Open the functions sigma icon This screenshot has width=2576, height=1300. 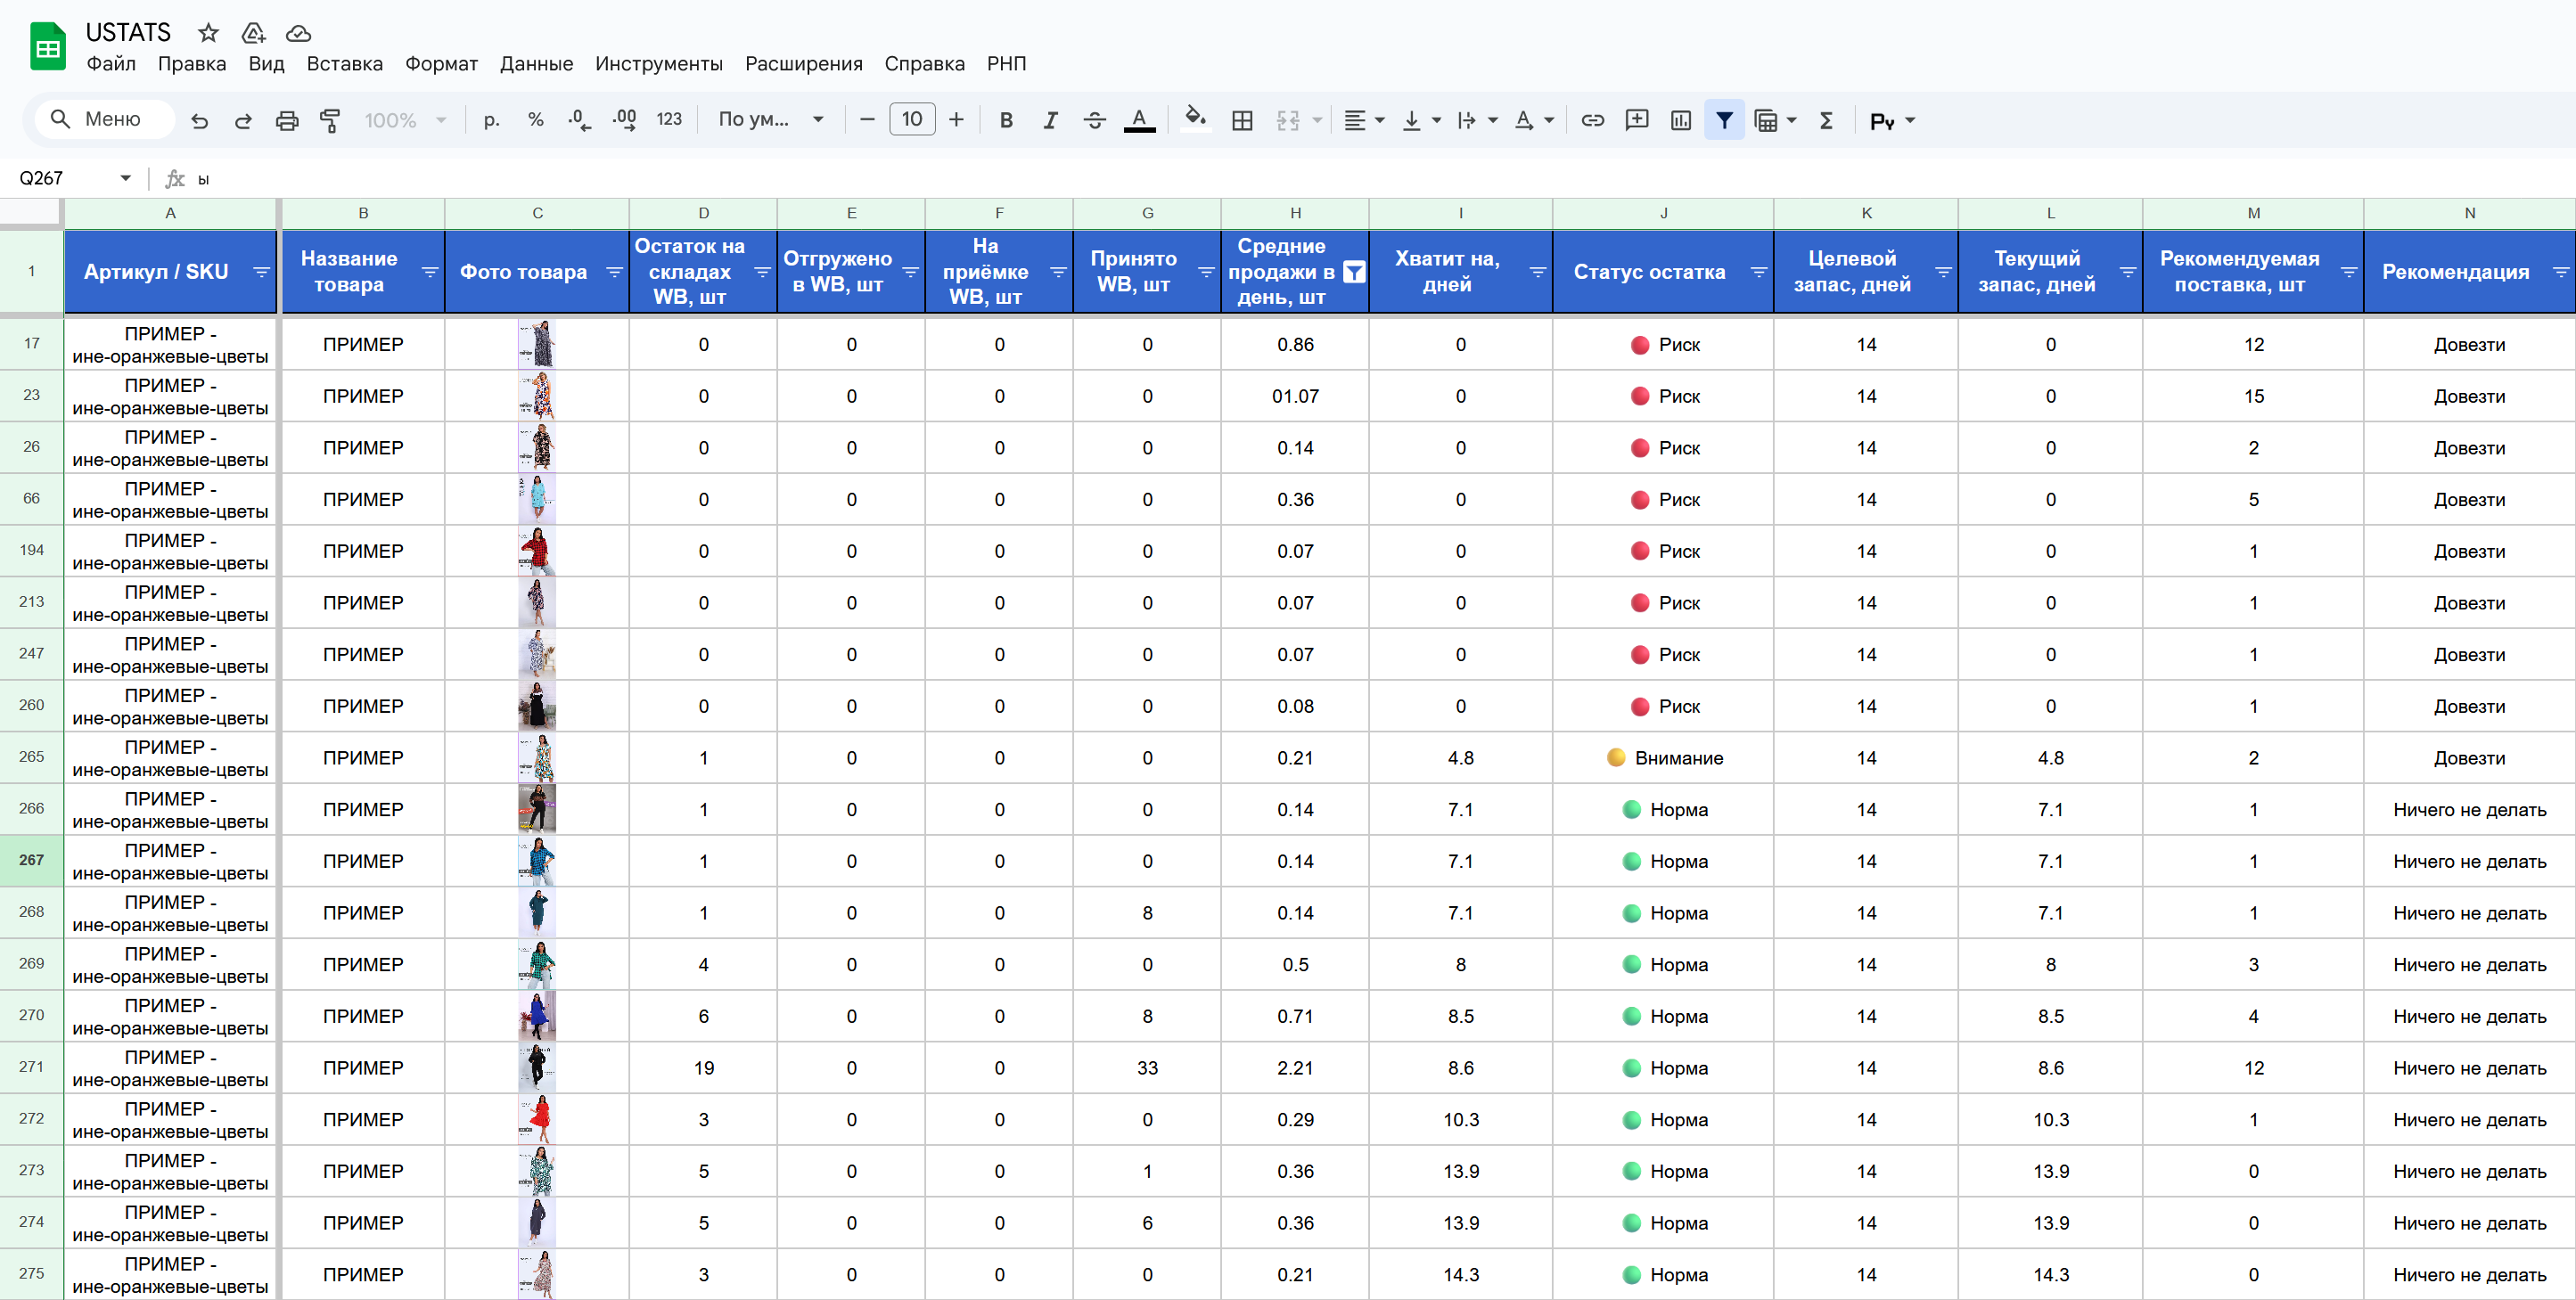click(1826, 120)
